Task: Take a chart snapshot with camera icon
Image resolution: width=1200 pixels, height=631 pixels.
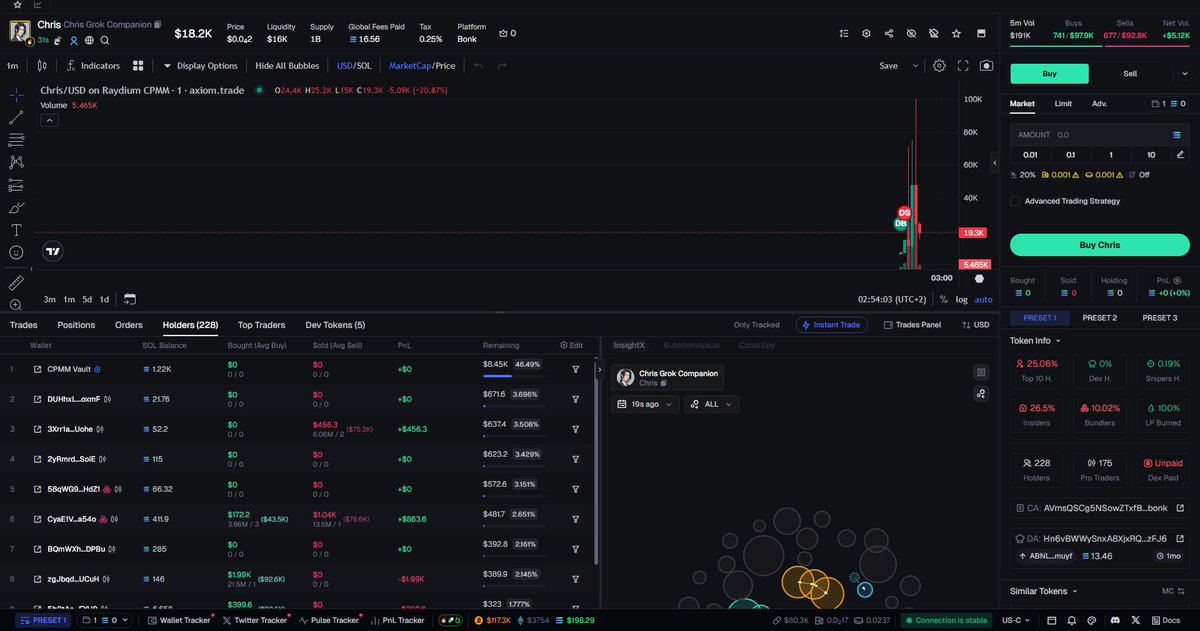Action: point(987,66)
